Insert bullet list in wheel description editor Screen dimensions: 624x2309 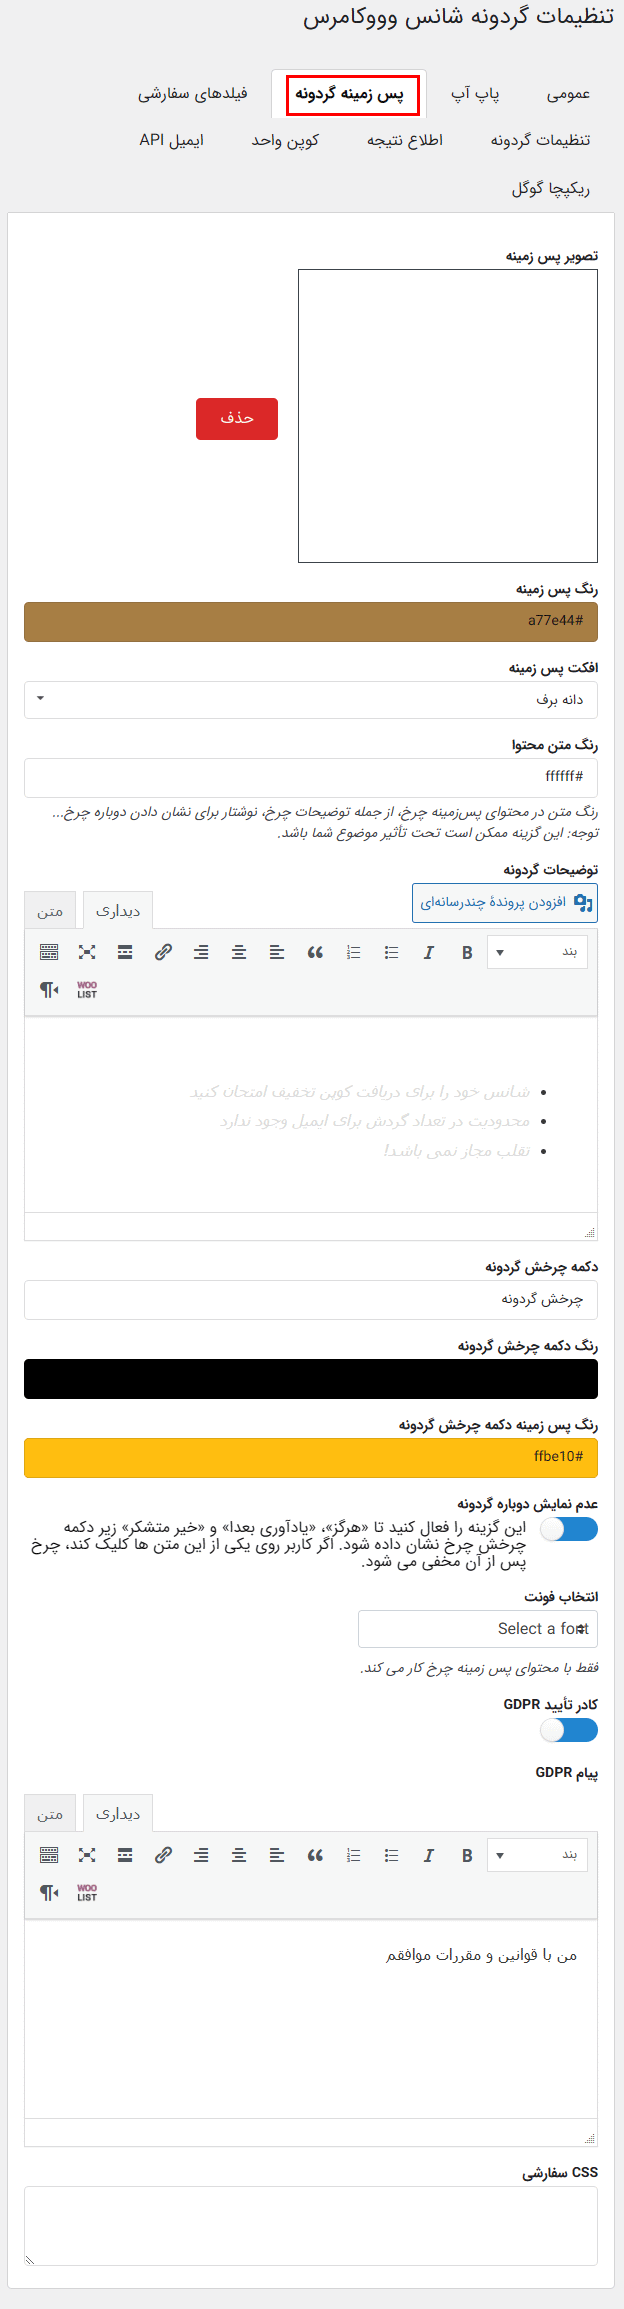coord(391,952)
